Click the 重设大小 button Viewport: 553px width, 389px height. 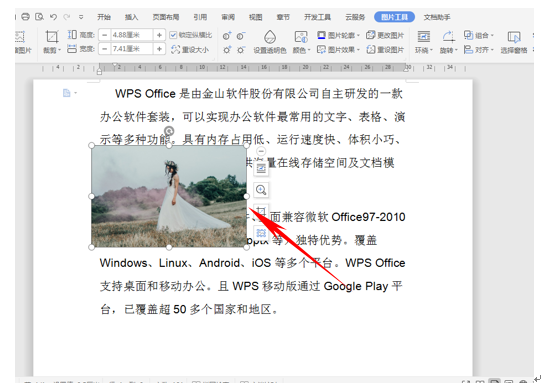click(x=190, y=50)
